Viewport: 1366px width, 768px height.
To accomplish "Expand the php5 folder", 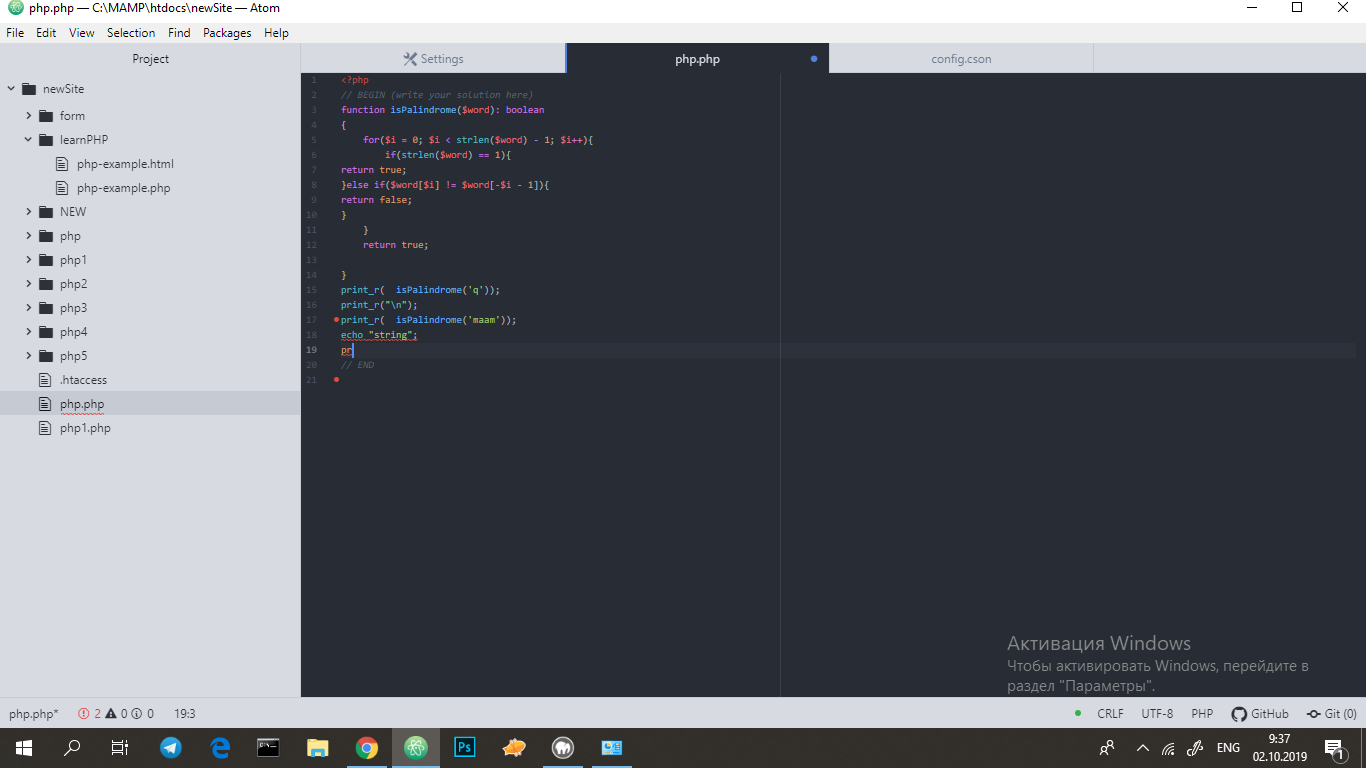I will pyautogui.click(x=29, y=356).
